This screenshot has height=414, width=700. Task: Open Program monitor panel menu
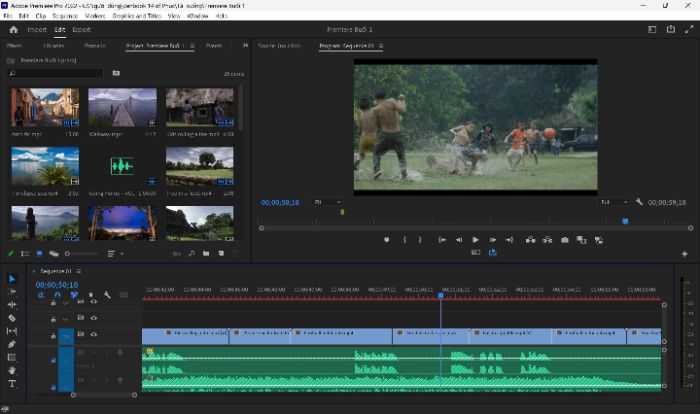click(x=381, y=46)
